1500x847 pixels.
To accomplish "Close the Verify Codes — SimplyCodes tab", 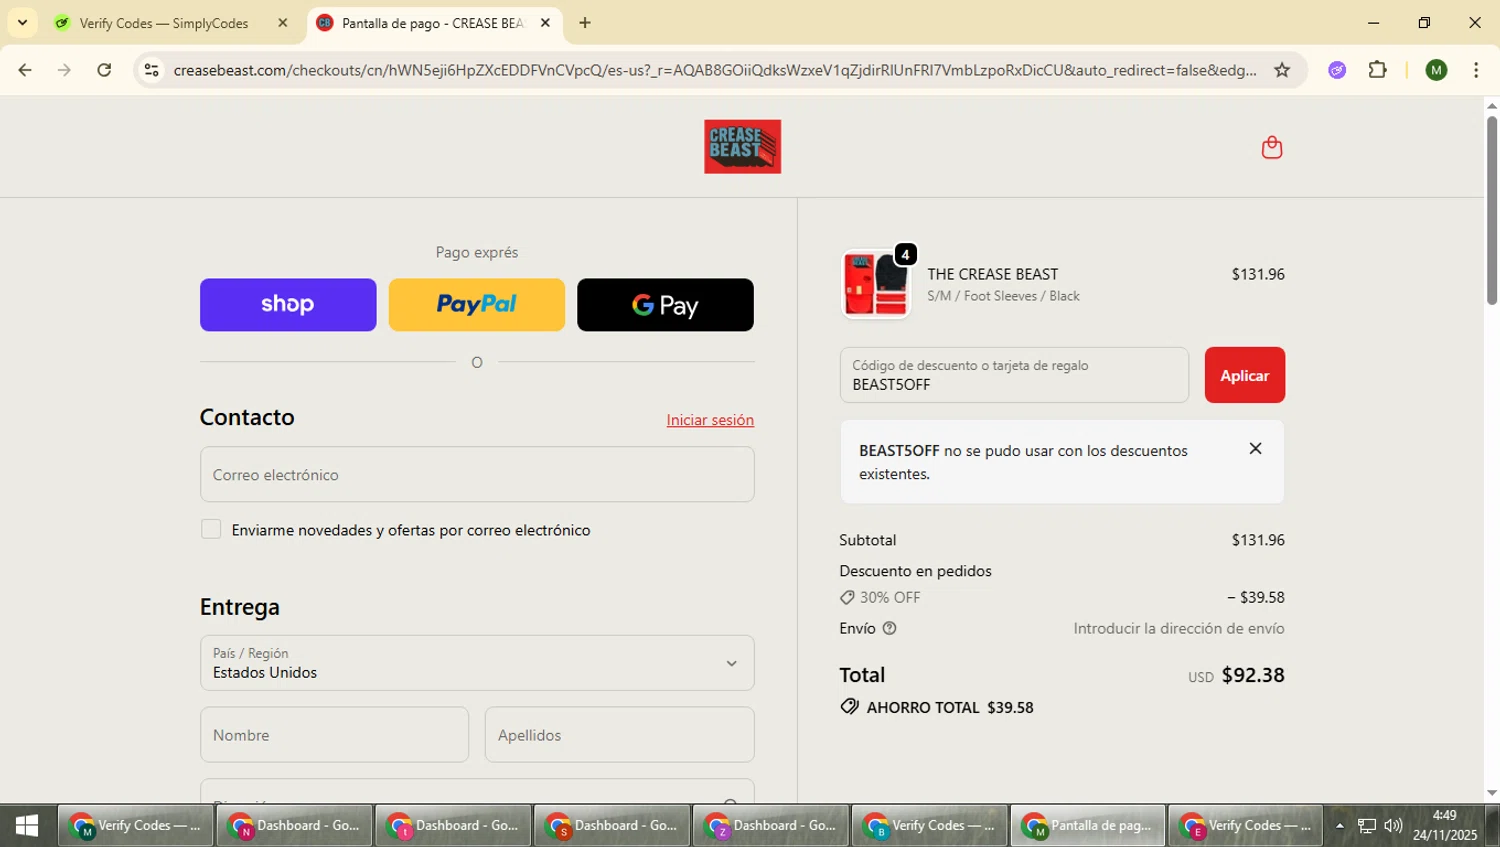I will 282,23.
